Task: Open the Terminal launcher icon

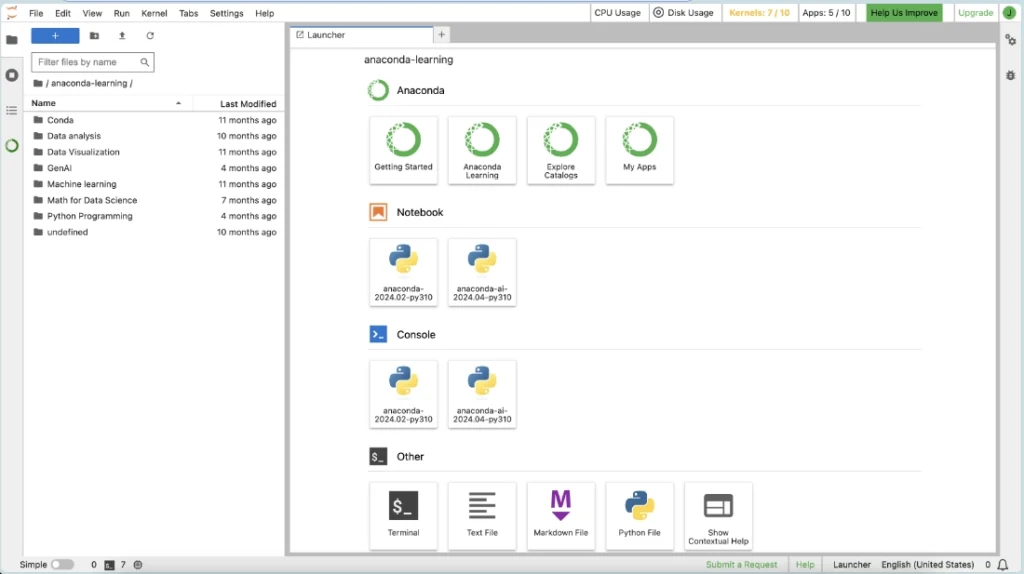Action: point(403,515)
